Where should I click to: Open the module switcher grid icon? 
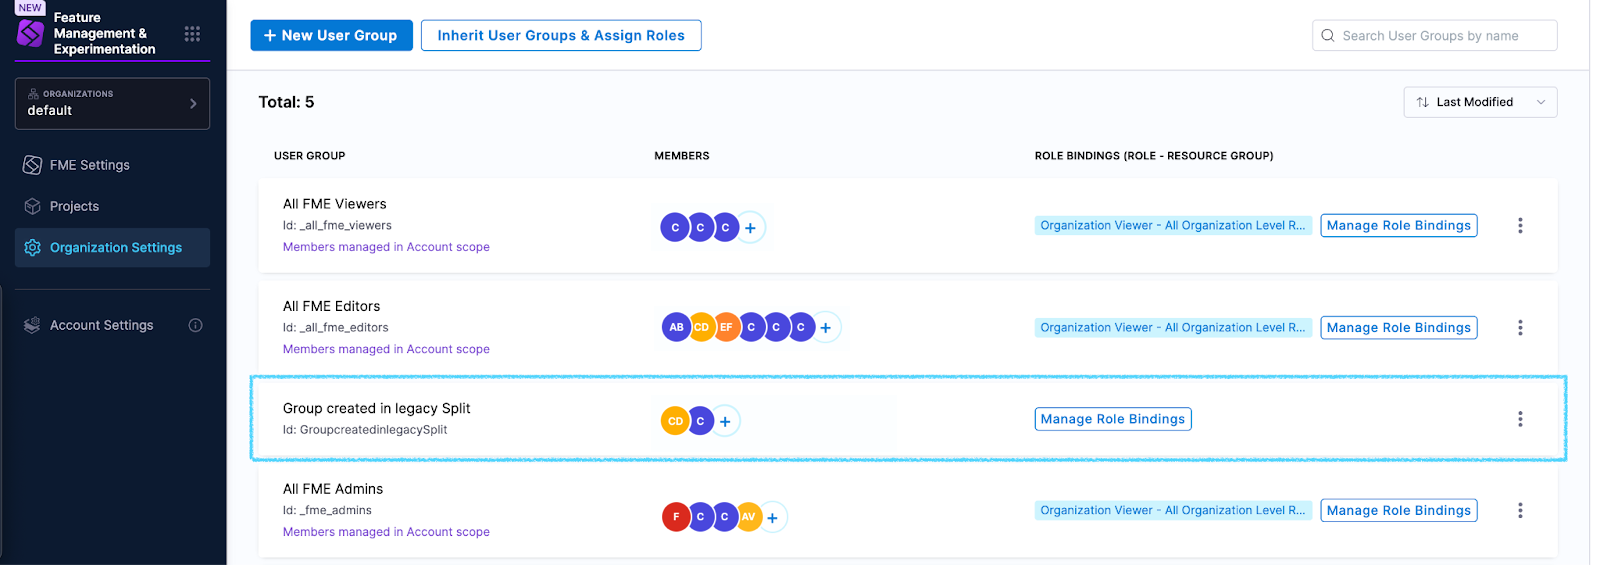tap(192, 34)
